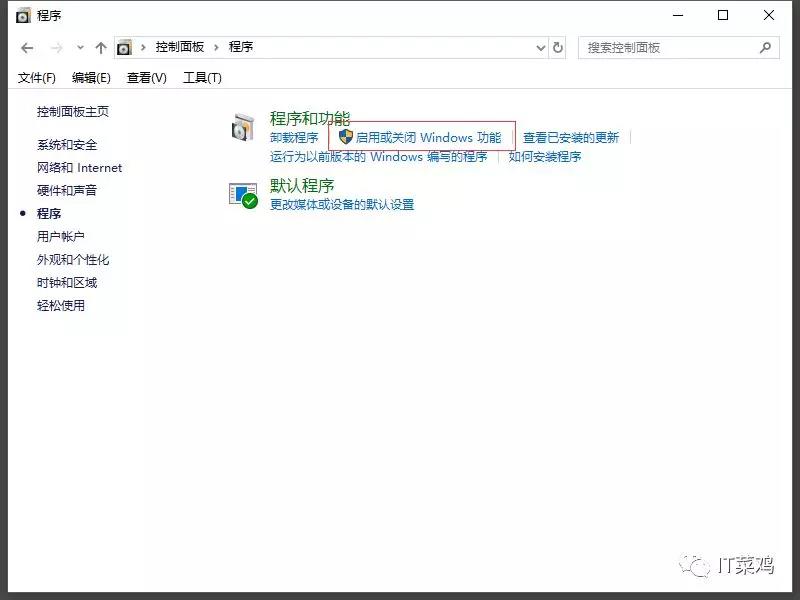Expand the chevron after 控制面板 in breadcrumb
The image size is (800, 600).
[x=217, y=48]
